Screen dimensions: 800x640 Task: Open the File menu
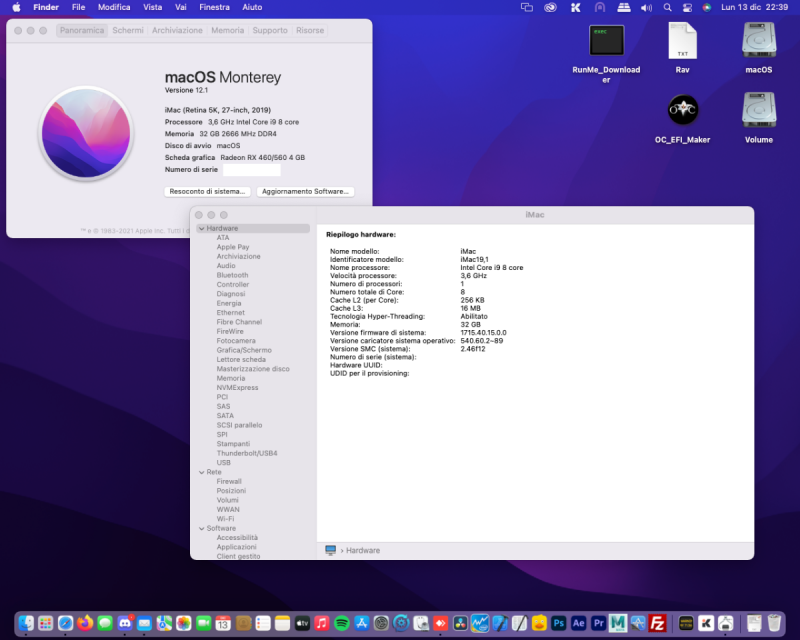pyautogui.click(x=79, y=7)
